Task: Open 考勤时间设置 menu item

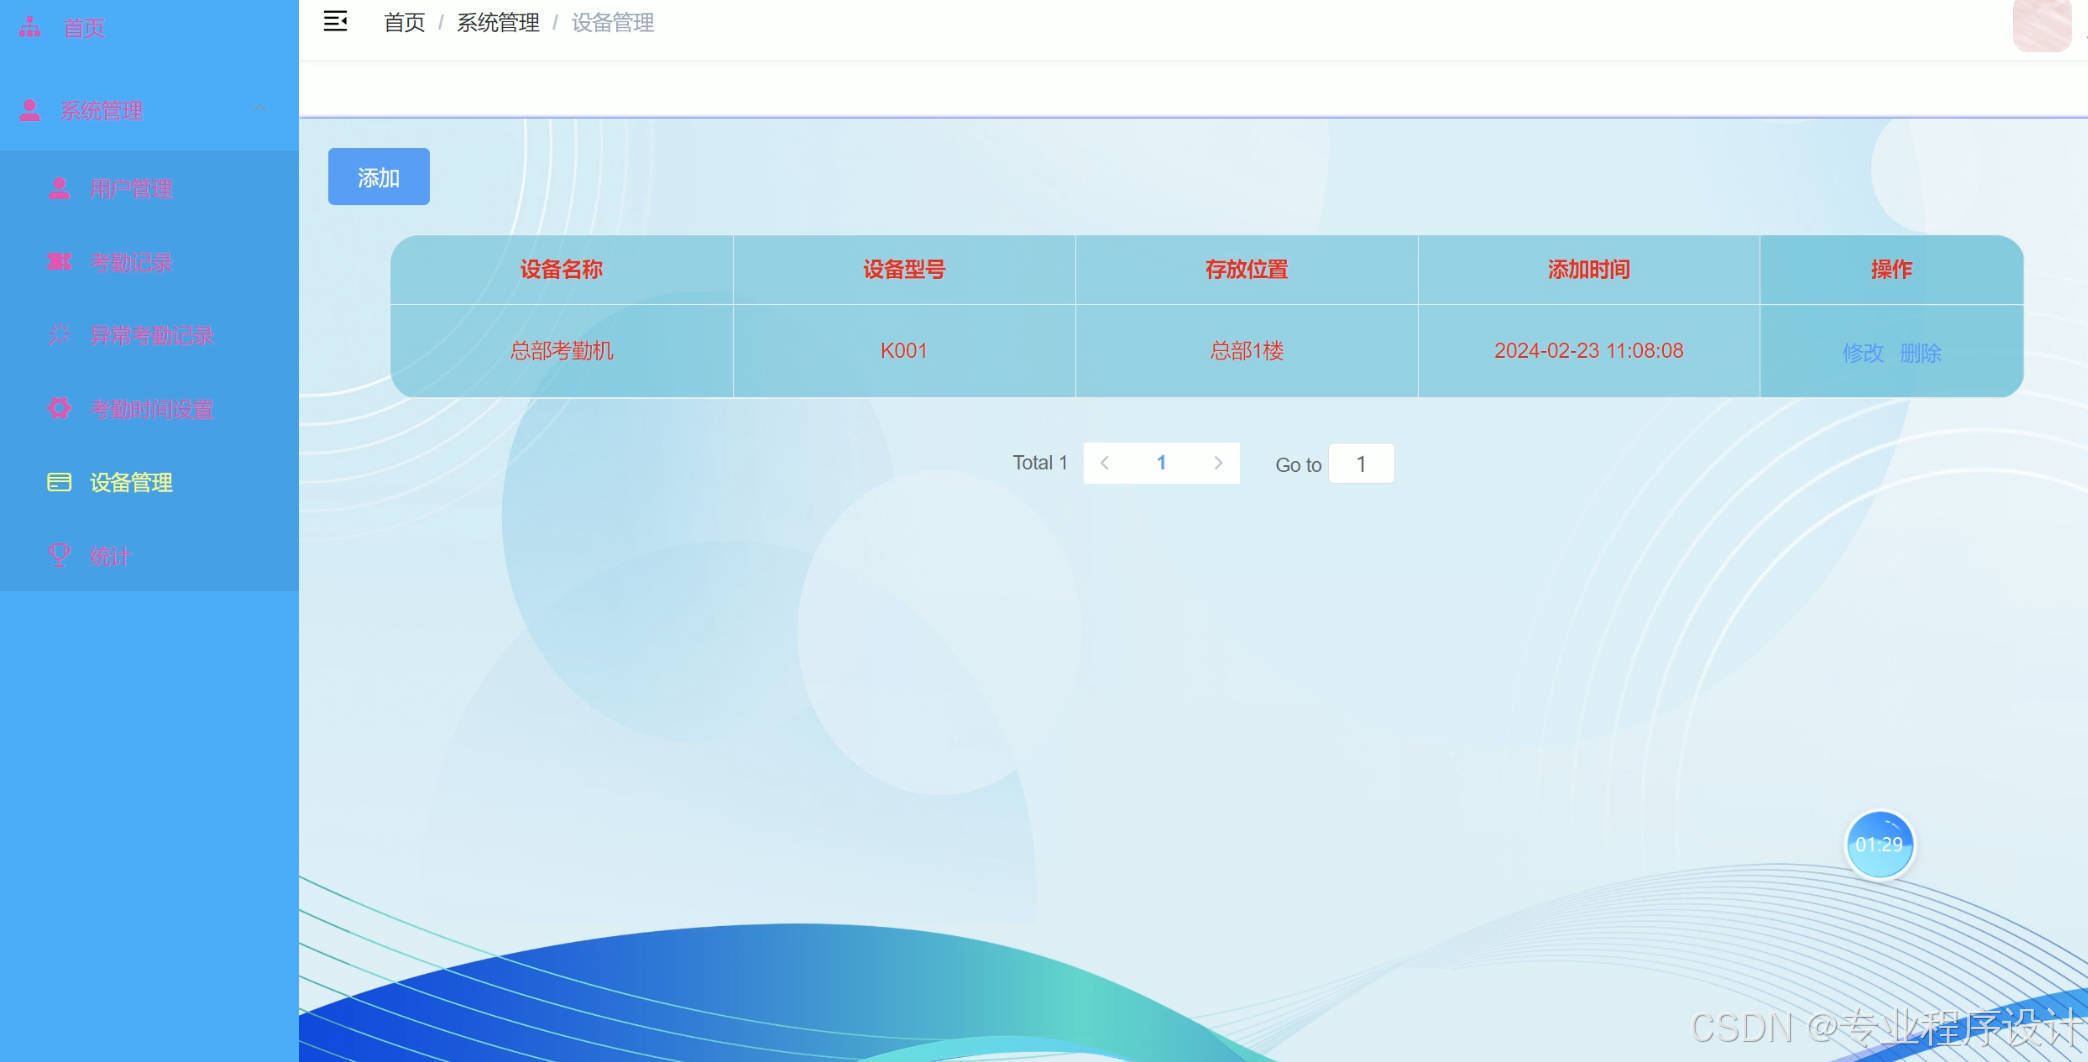Action: pyautogui.click(x=149, y=409)
